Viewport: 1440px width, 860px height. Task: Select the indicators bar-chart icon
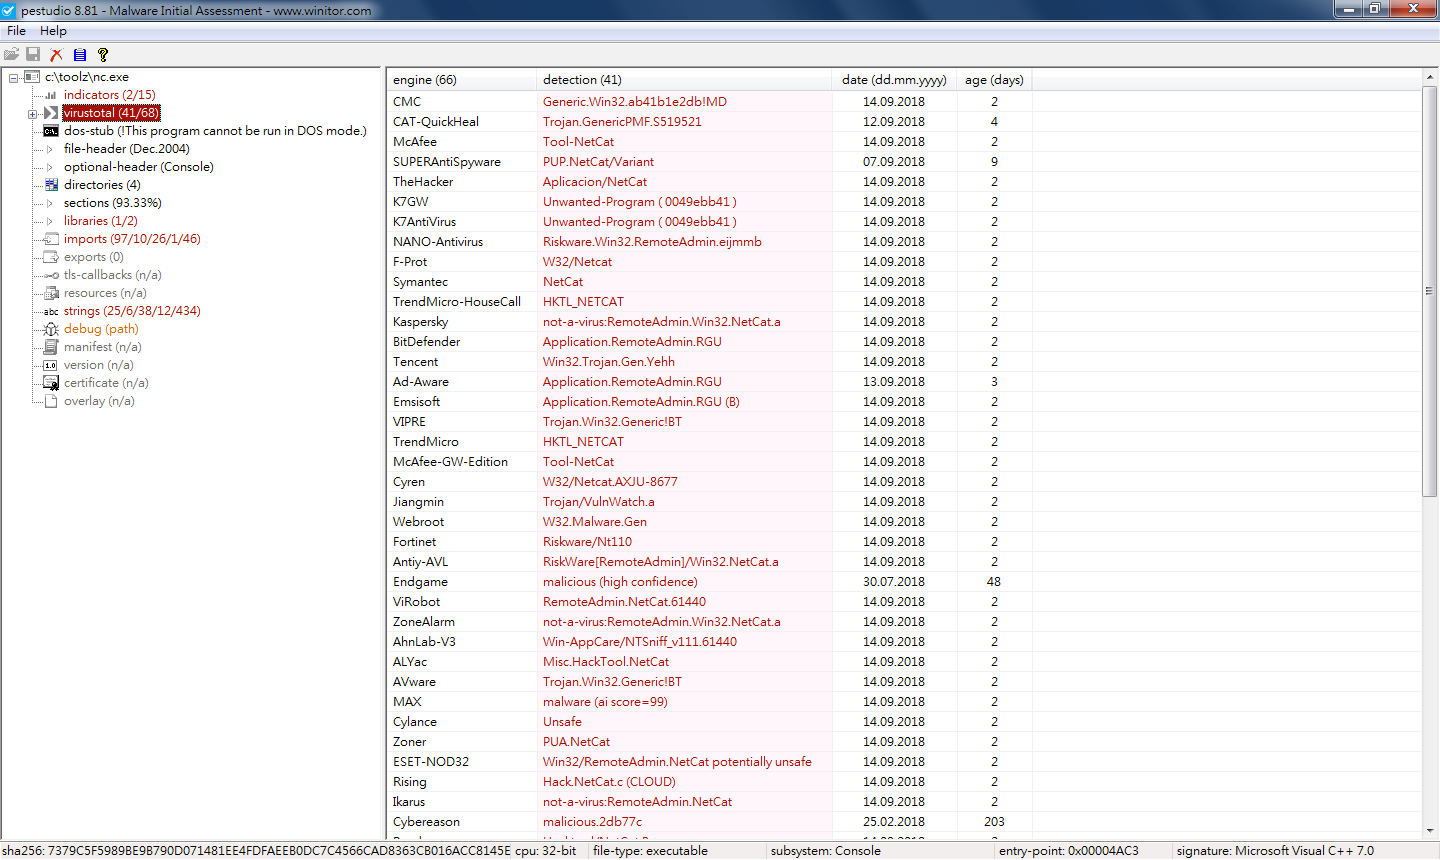[51, 95]
